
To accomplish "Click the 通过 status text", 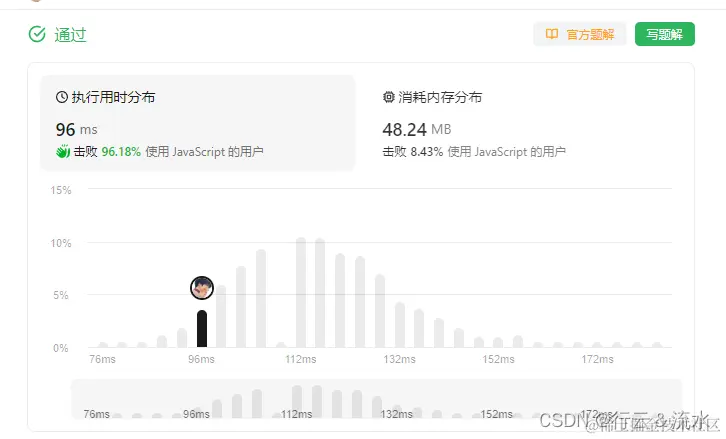I will [x=70, y=35].
